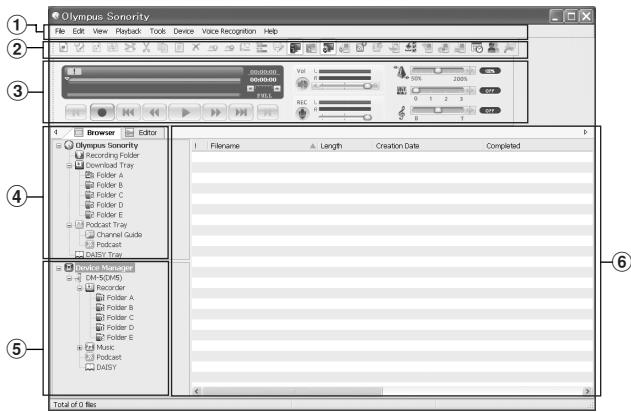Sort by the Length column header
This screenshot has height=412, width=631.
tap(345, 146)
